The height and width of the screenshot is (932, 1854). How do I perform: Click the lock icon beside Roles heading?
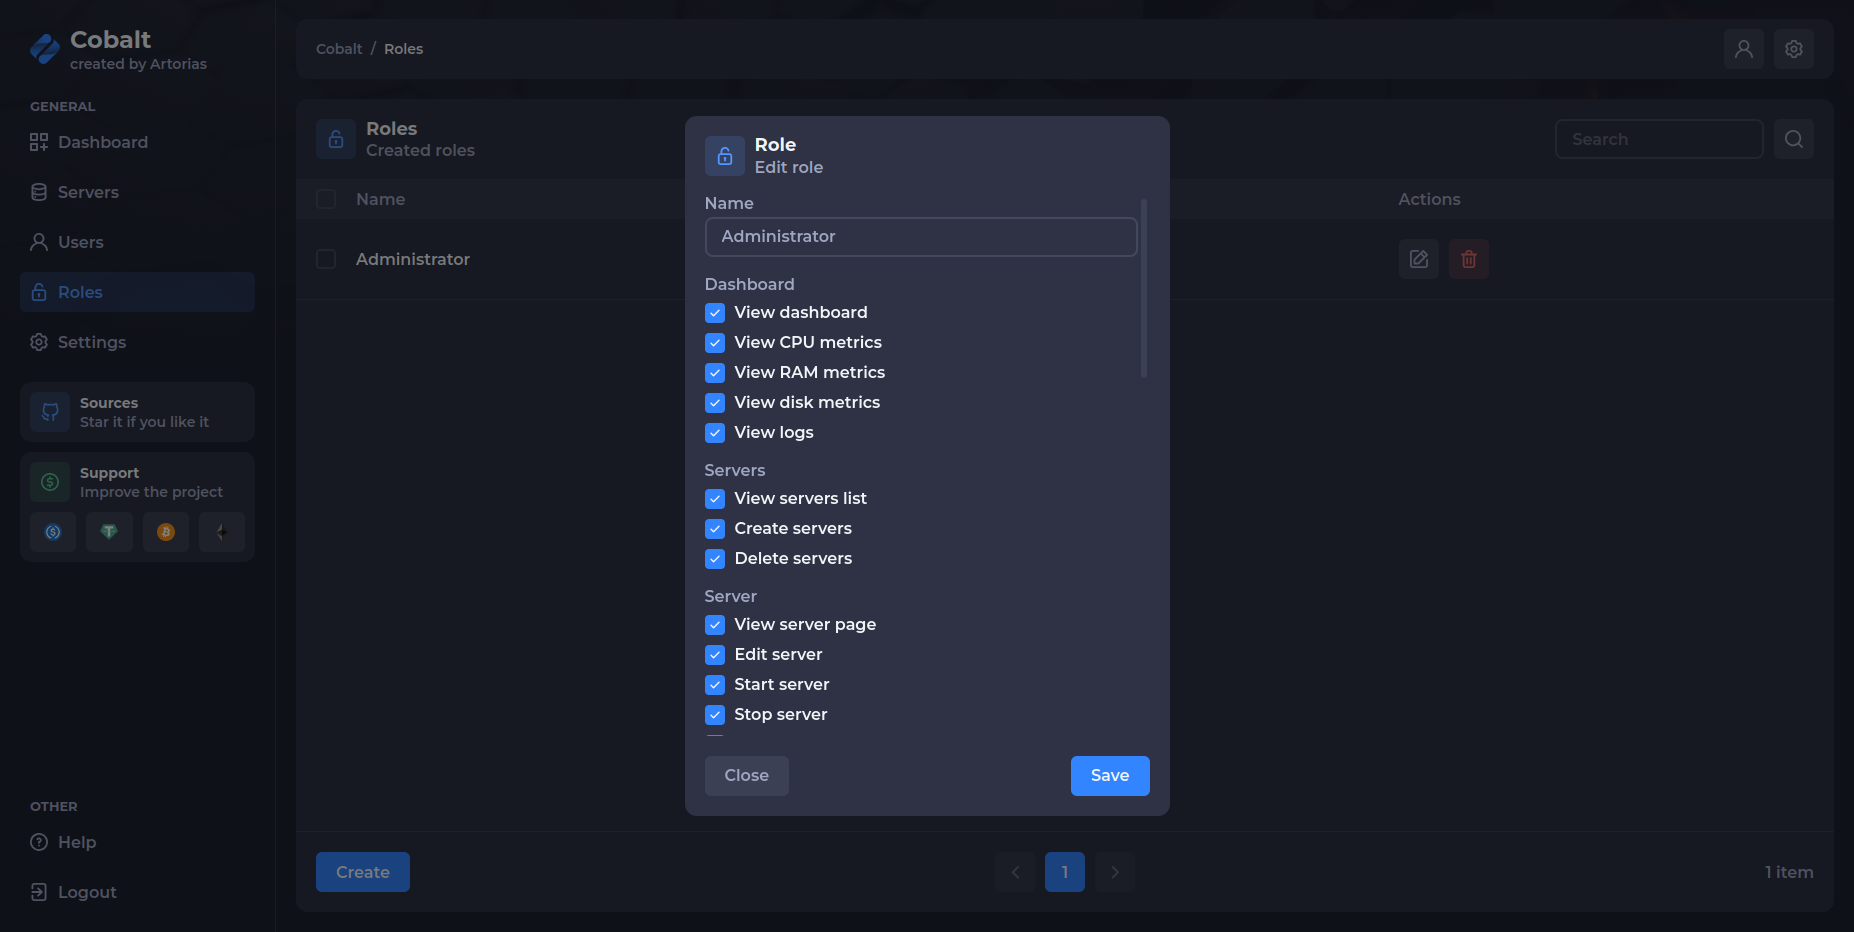point(336,139)
